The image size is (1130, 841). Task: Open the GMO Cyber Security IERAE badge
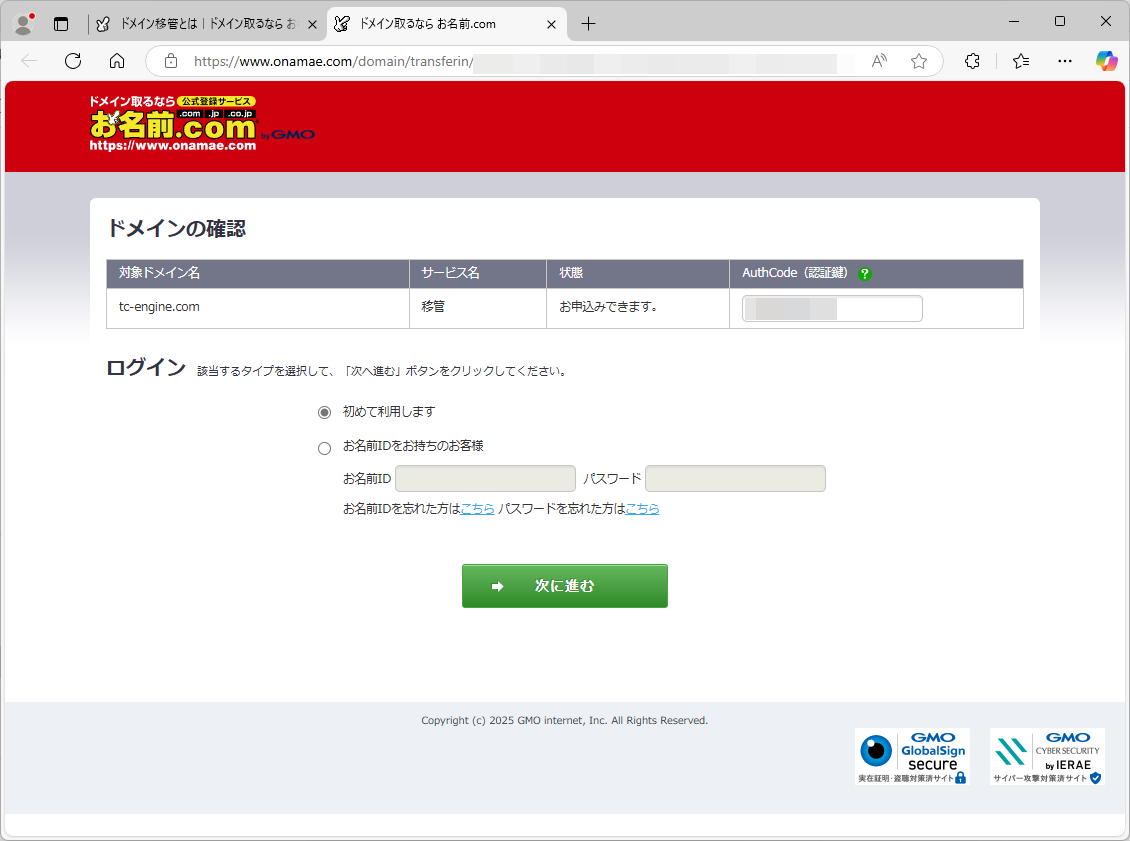1047,756
